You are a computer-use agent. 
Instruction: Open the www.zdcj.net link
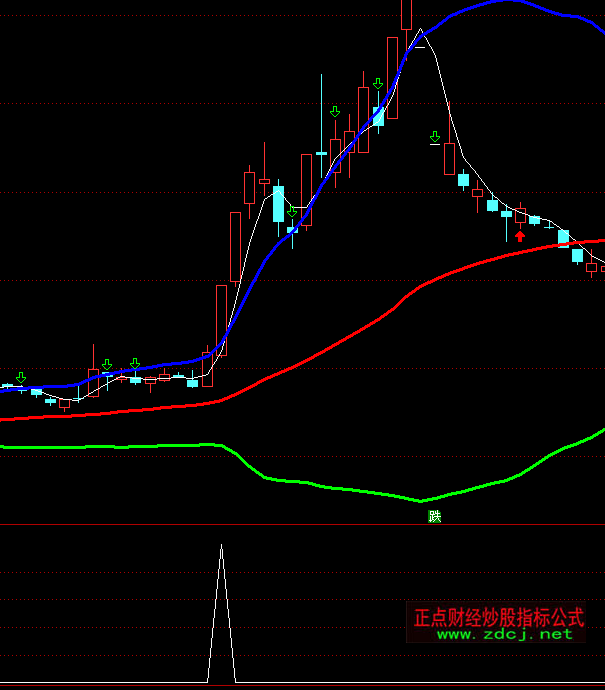[504, 633]
